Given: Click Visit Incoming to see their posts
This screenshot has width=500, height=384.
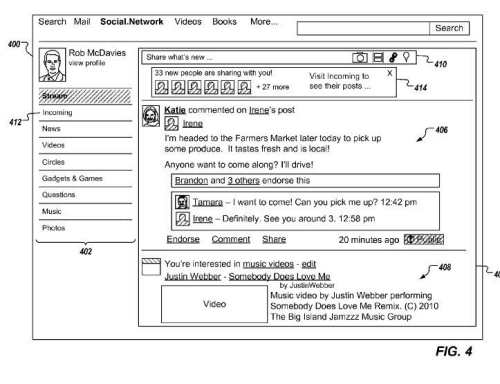Looking at the screenshot, I should pos(340,81).
